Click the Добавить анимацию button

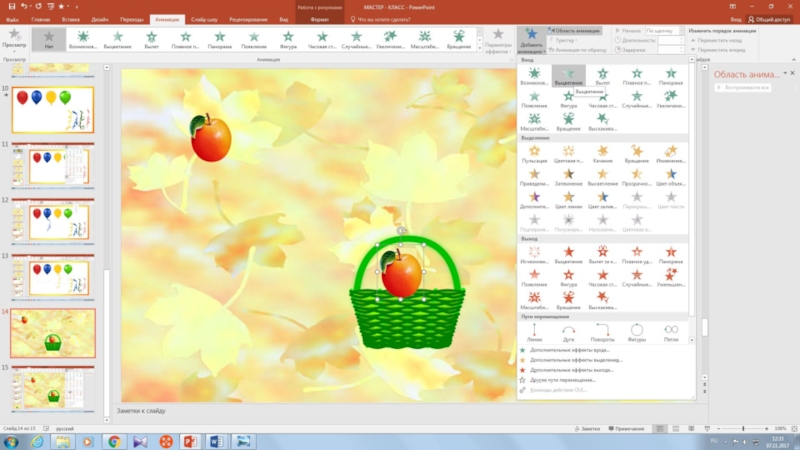point(531,42)
